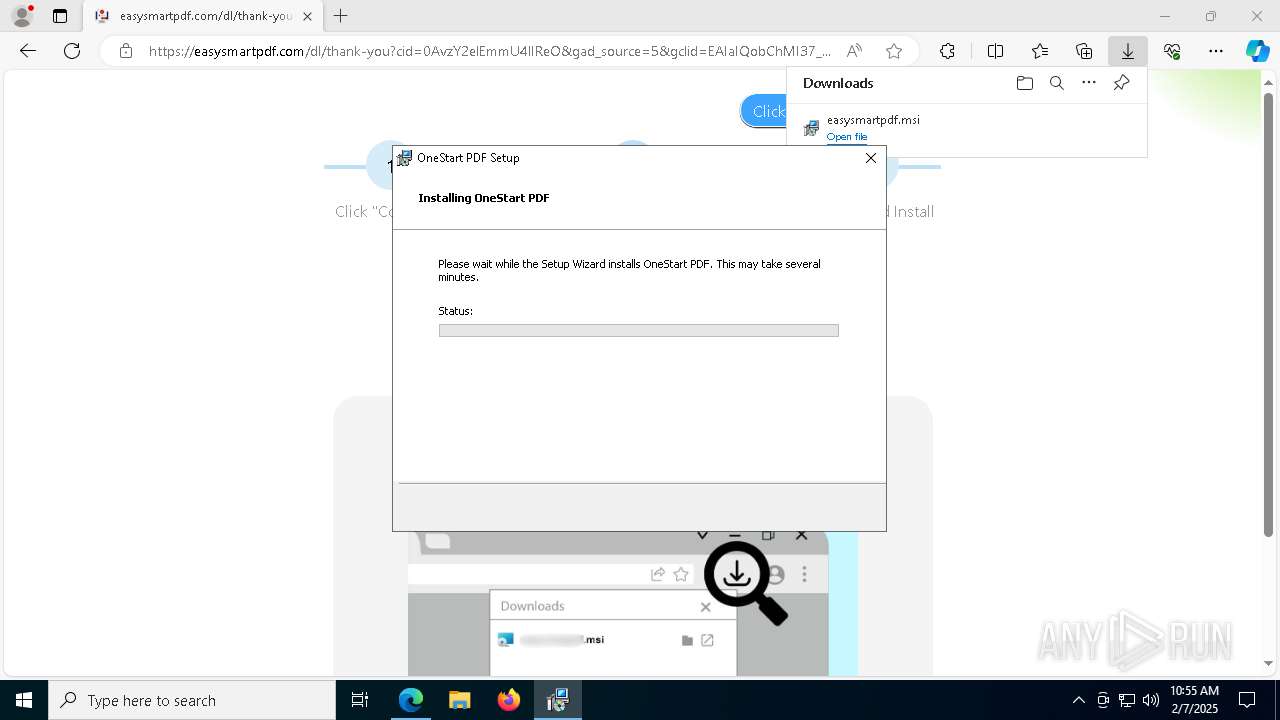This screenshot has width=1280, height=720.
Task: Close the easysmartpdf.com tab
Action: pyautogui.click(x=307, y=16)
